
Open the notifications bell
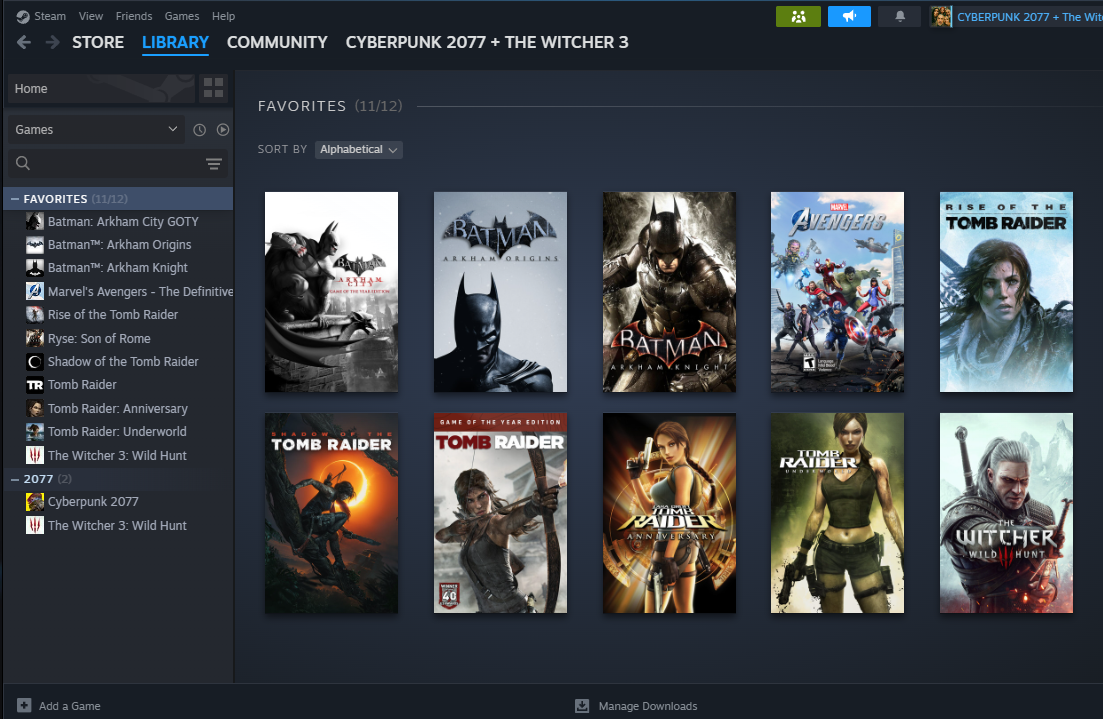pos(900,16)
